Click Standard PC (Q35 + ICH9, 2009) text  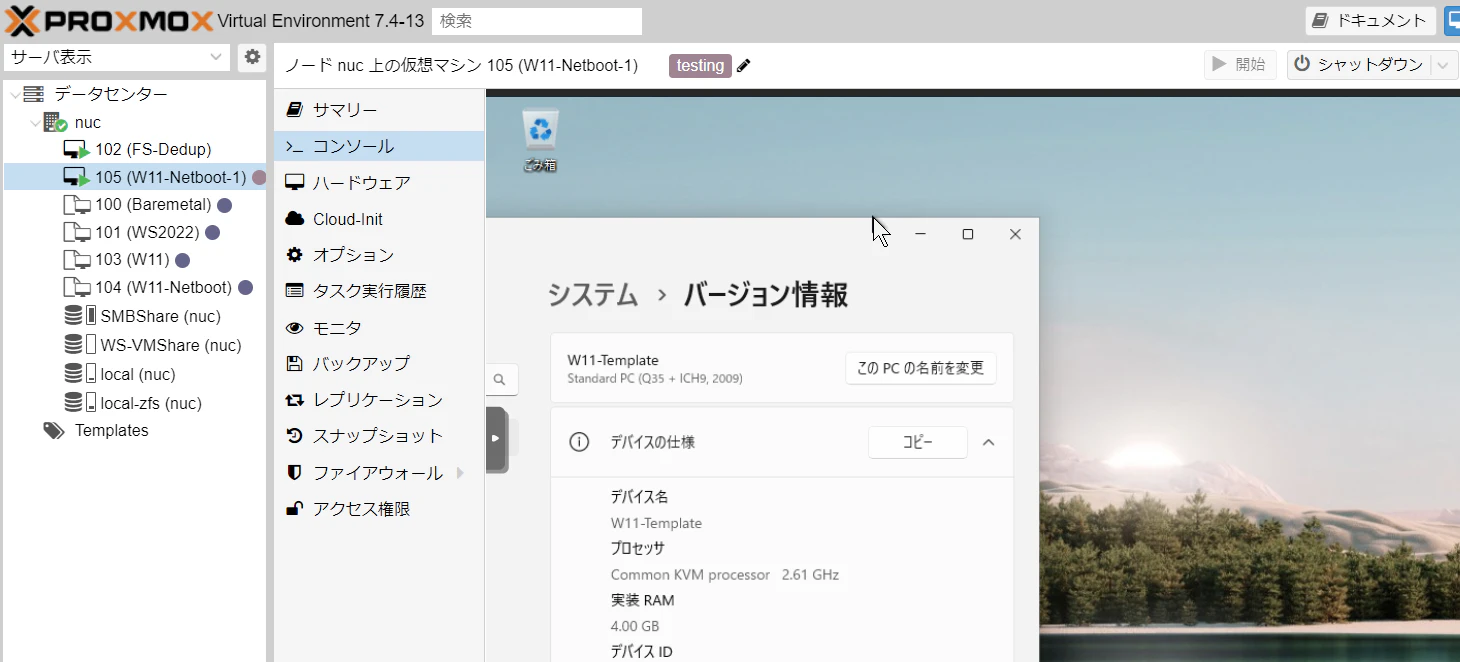tap(654, 379)
